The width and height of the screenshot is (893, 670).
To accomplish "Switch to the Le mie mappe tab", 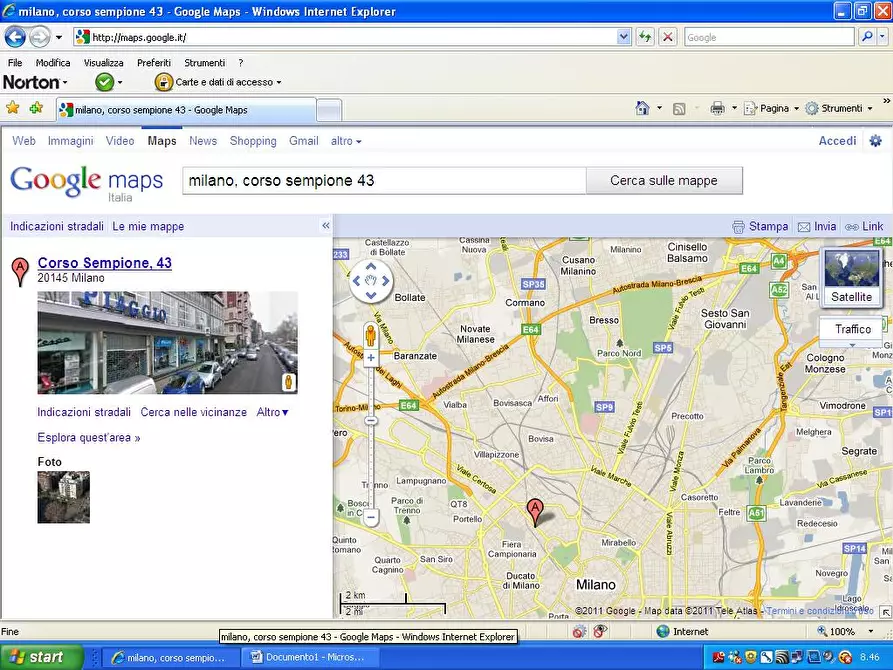I will pos(148,226).
